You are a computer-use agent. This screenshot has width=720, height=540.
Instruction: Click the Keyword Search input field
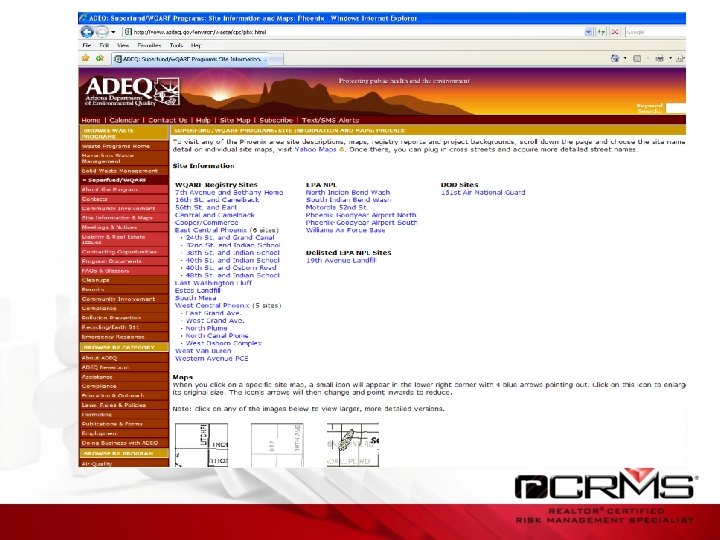pyautogui.click(x=676, y=108)
